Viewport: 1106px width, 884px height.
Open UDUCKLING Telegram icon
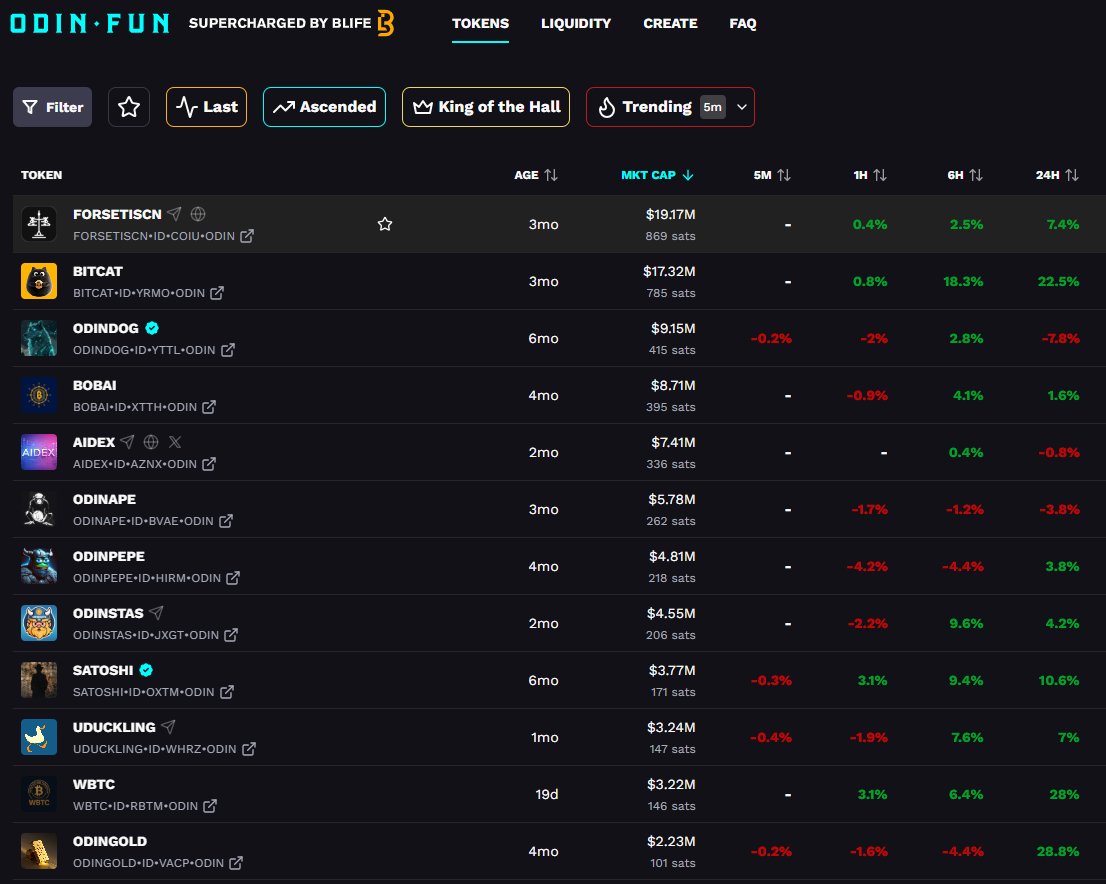tap(169, 727)
